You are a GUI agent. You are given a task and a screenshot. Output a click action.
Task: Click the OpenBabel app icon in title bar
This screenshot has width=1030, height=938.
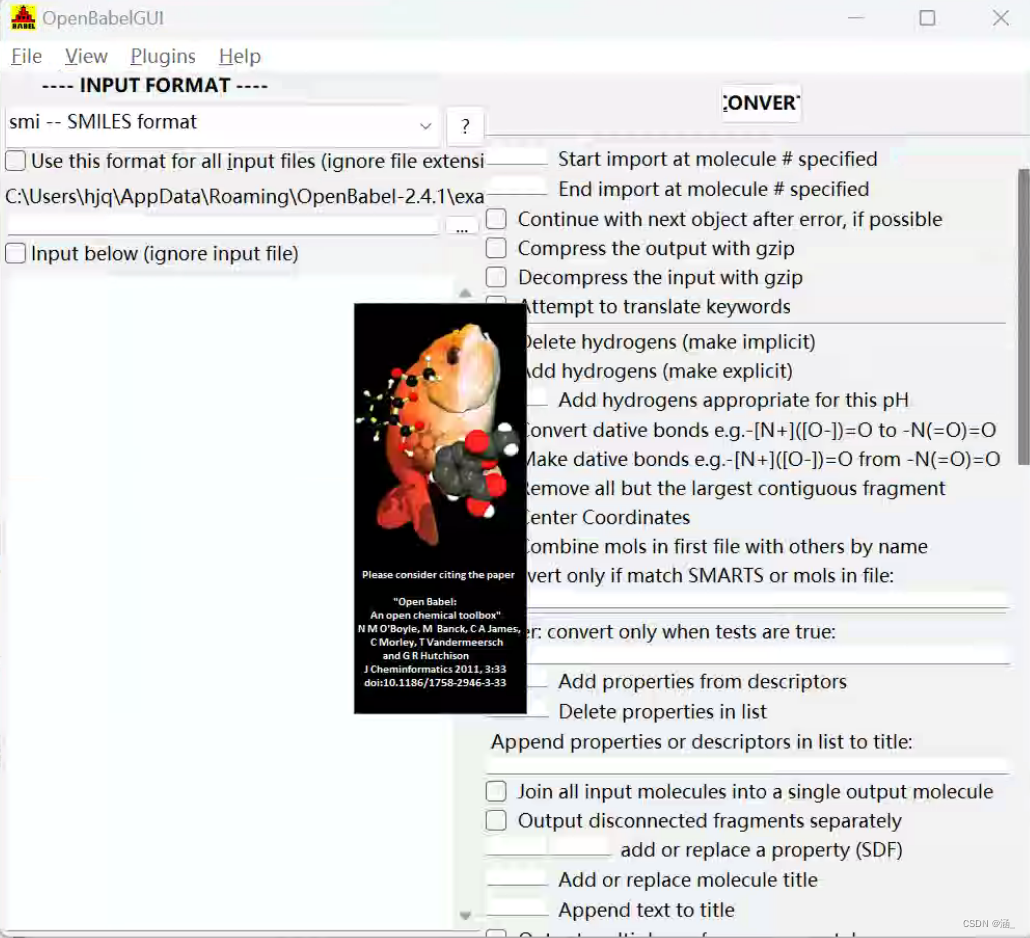coord(23,18)
